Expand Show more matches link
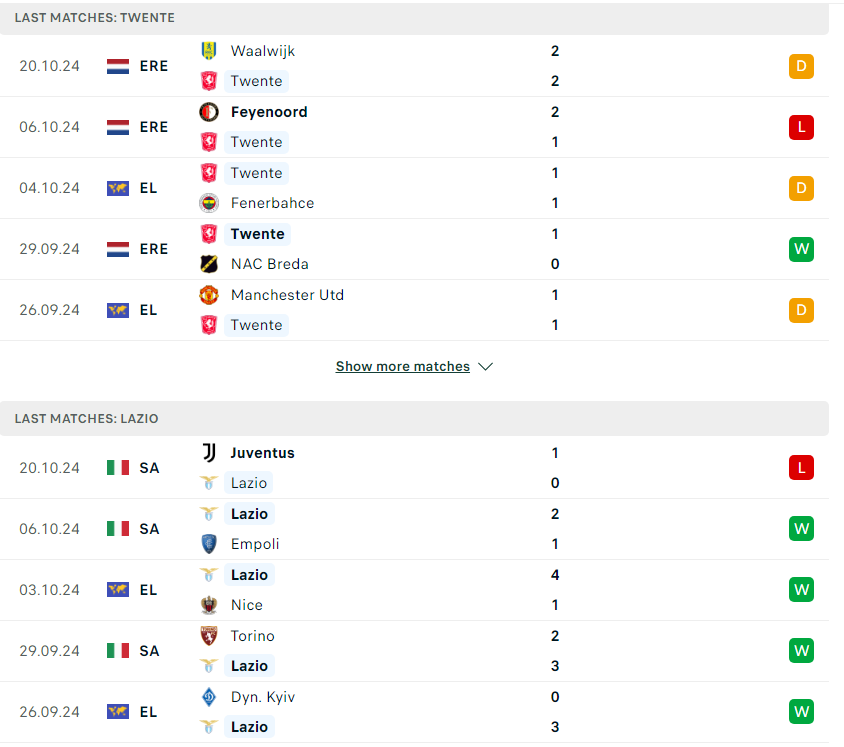844x747 pixels. 403,366
